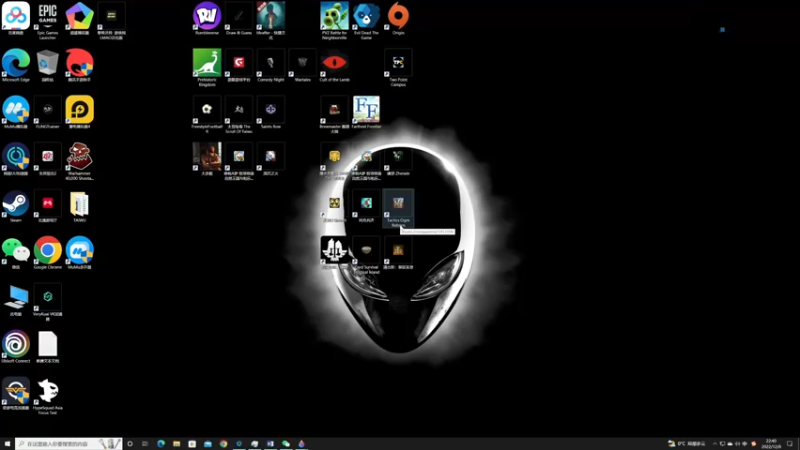Viewport: 800px width, 450px height.
Task: Launch the WeChat desktop shortcut
Action: coord(16,253)
